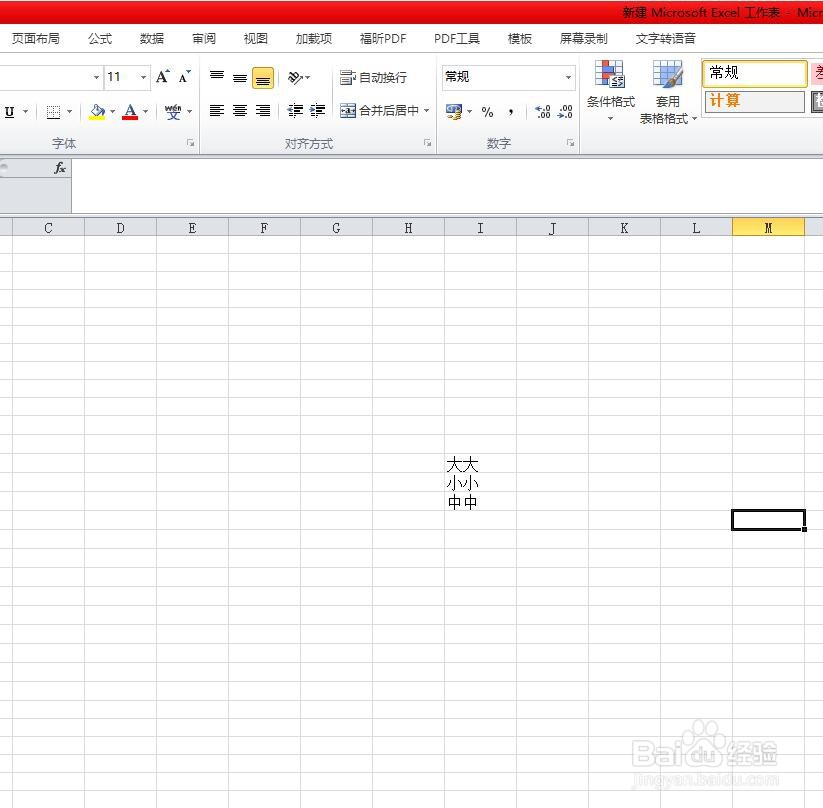Viewport: 823px width, 808px height.
Task: Align text left
Action: tap(217, 111)
